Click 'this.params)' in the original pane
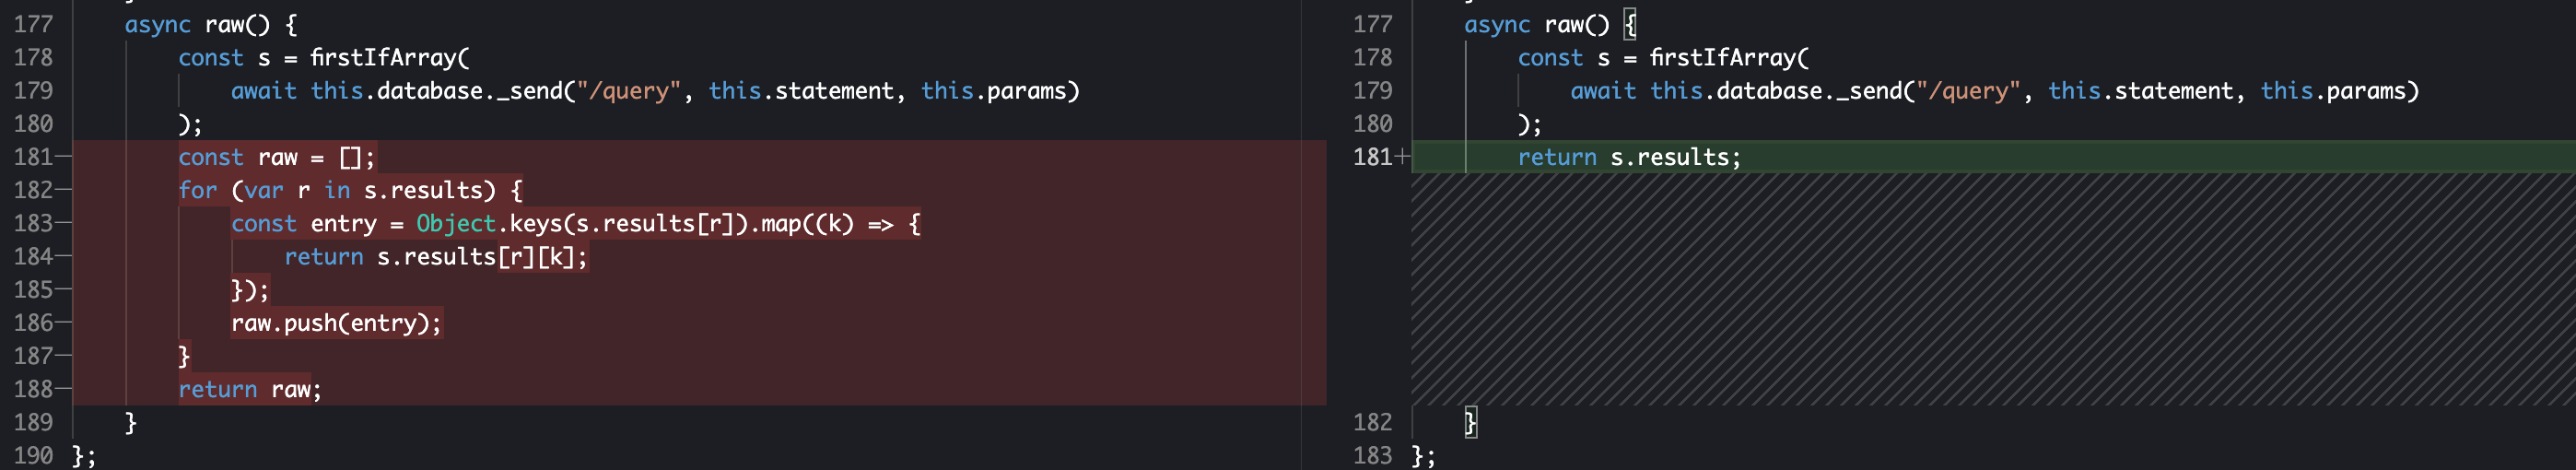2576x470 pixels. 1000,91
